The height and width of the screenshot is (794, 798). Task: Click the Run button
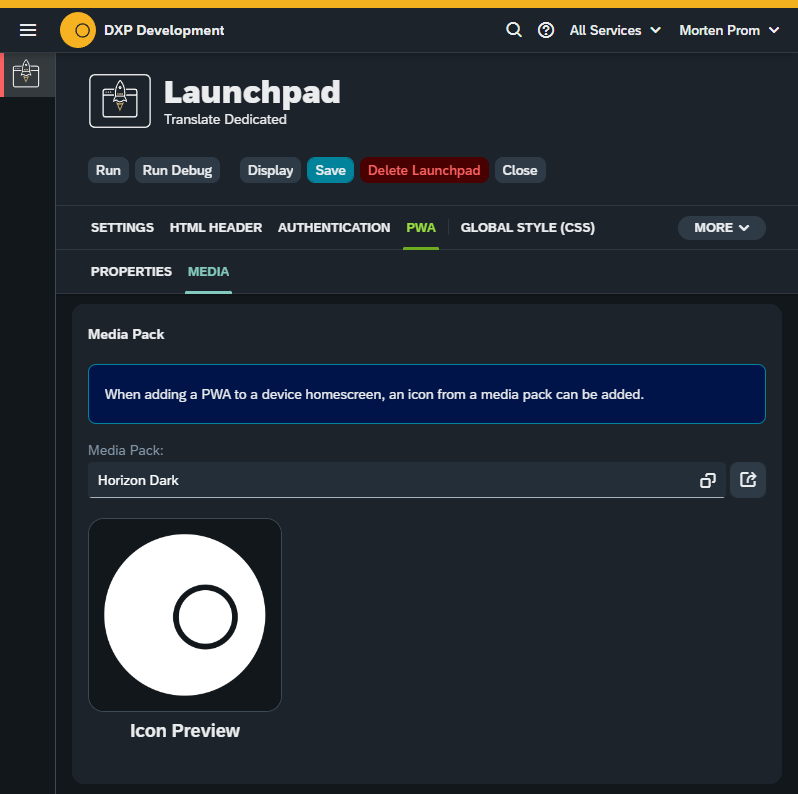[x=108, y=170]
